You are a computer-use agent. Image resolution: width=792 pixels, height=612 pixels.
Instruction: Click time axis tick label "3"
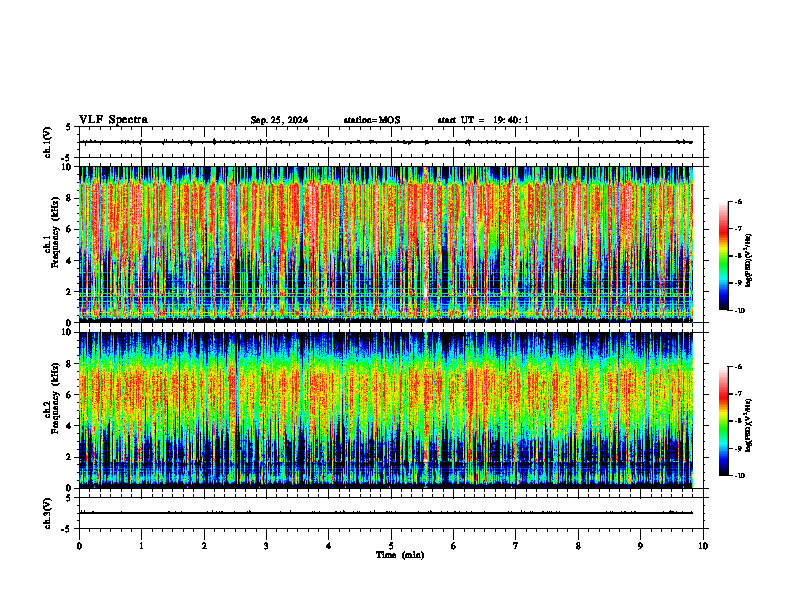pyautogui.click(x=266, y=546)
